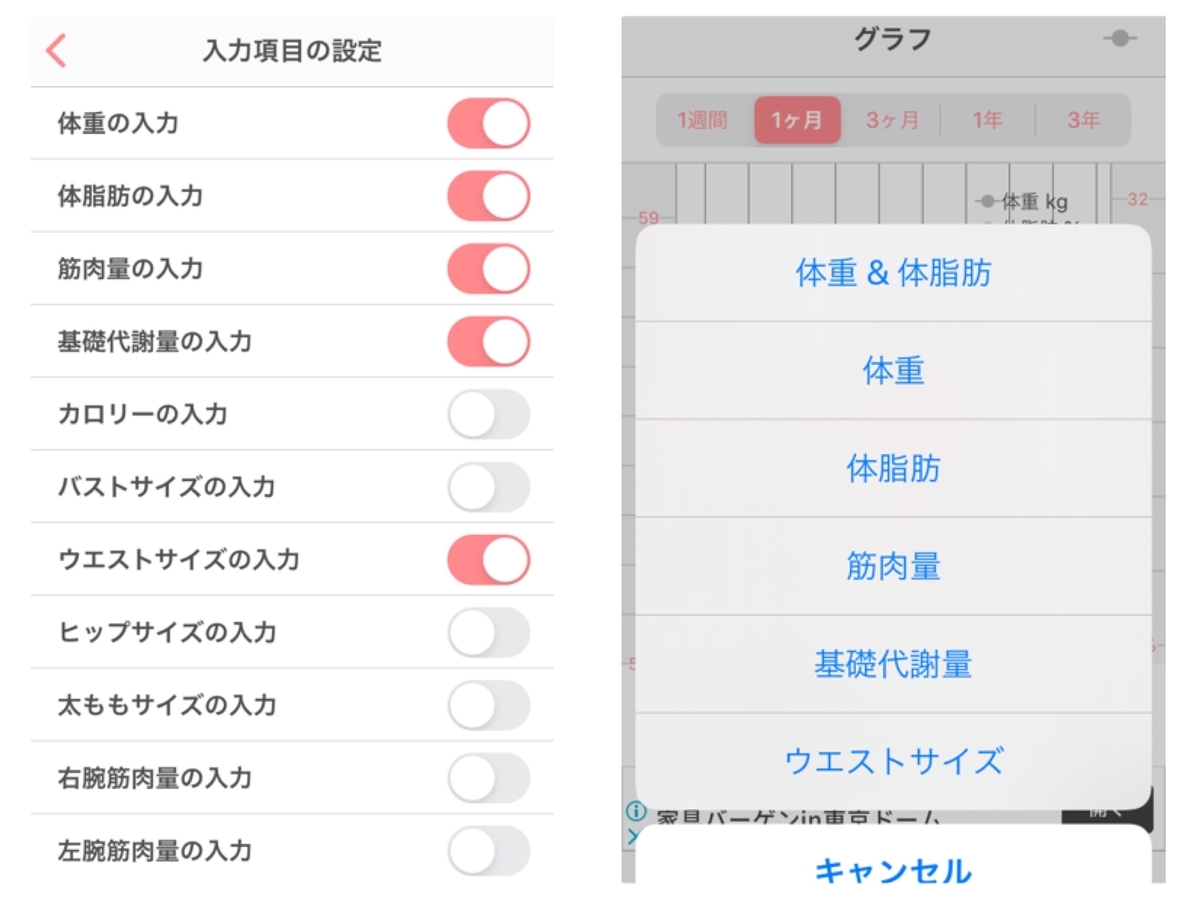Screen dimensions: 1200x900
Task: Click the slider icon beside the グラフ title
Action: tap(1120, 40)
